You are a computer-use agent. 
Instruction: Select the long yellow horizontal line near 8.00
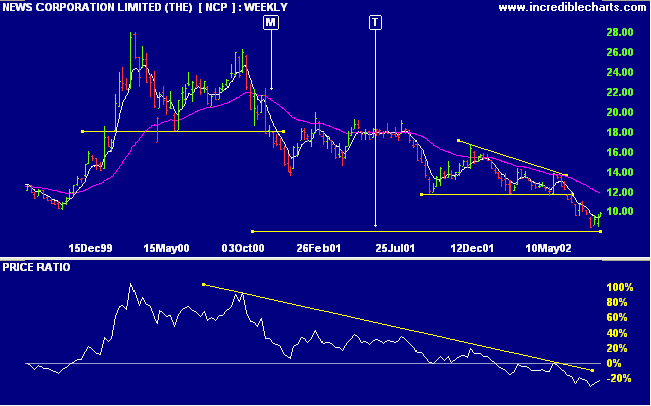point(426,231)
